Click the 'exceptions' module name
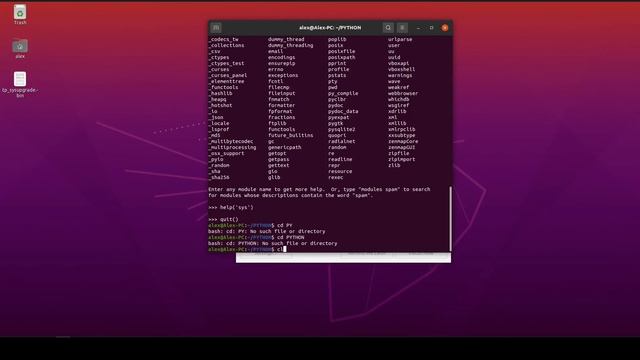 [283, 76]
